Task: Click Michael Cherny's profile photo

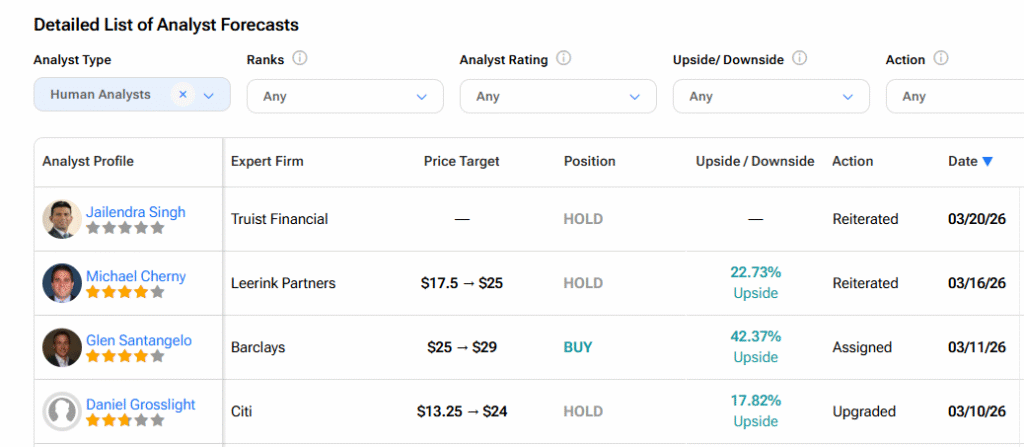Action: 62,283
